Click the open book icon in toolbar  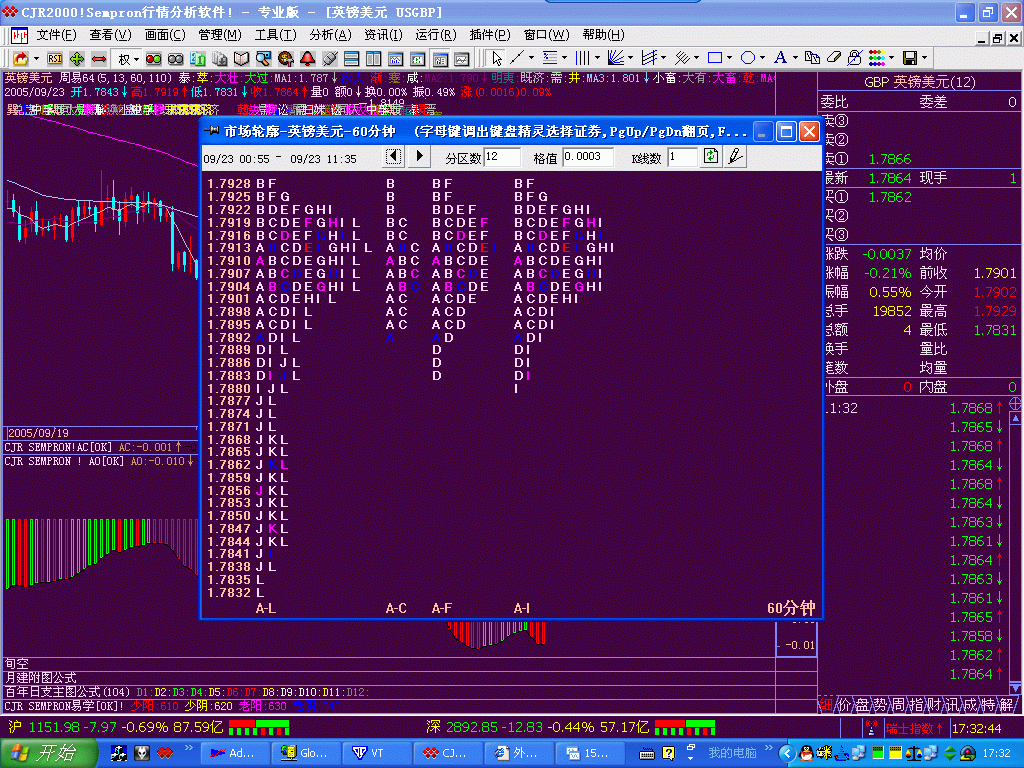pos(241,58)
